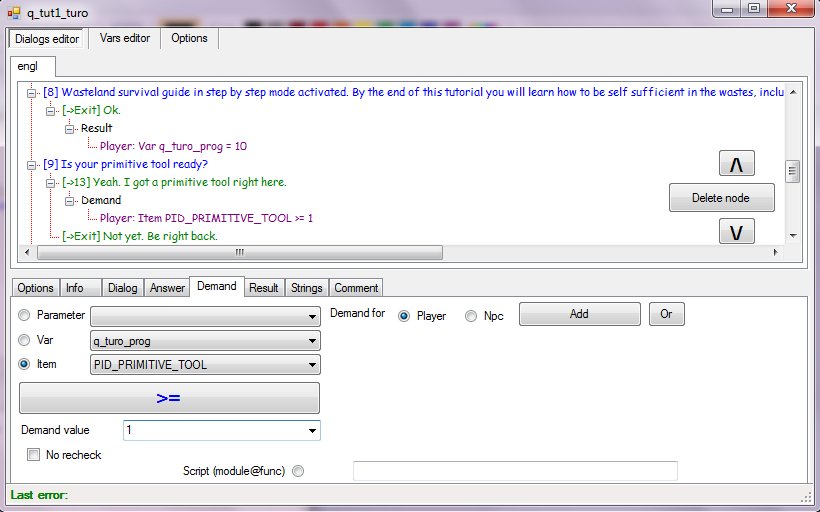The width and height of the screenshot is (820, 512).
Task: Click the Add demand button
Action: 579,314
